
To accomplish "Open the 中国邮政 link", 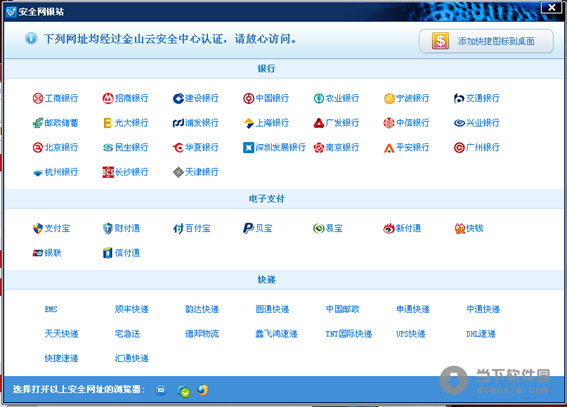I will (342, 309).
